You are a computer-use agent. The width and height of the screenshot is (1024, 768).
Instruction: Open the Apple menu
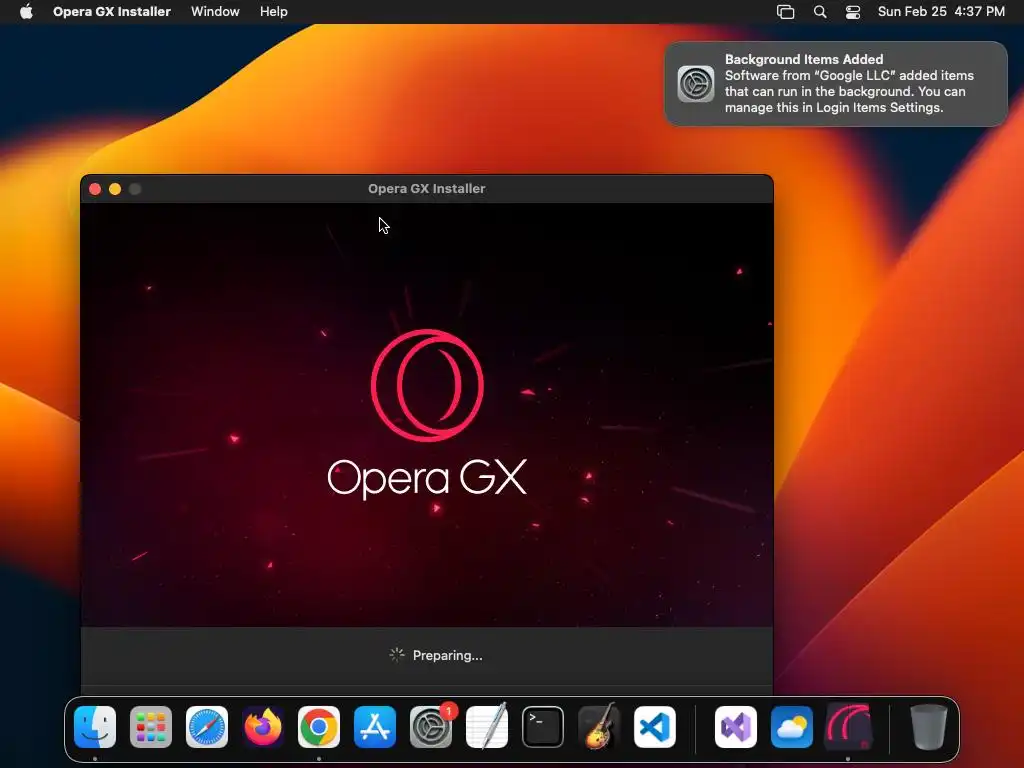click(x=26, y=11)
